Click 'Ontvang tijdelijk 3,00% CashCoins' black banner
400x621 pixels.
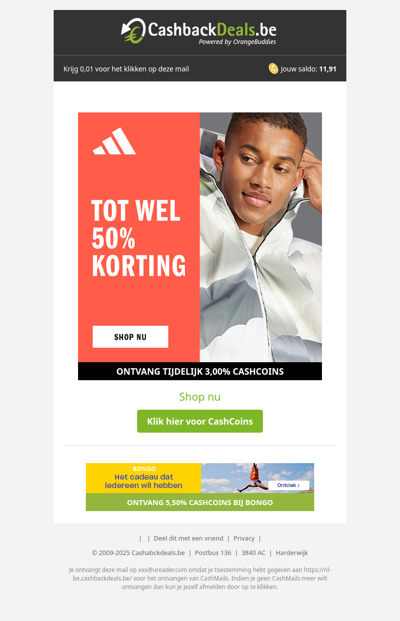pyautogui.click(x=200, y=371)
